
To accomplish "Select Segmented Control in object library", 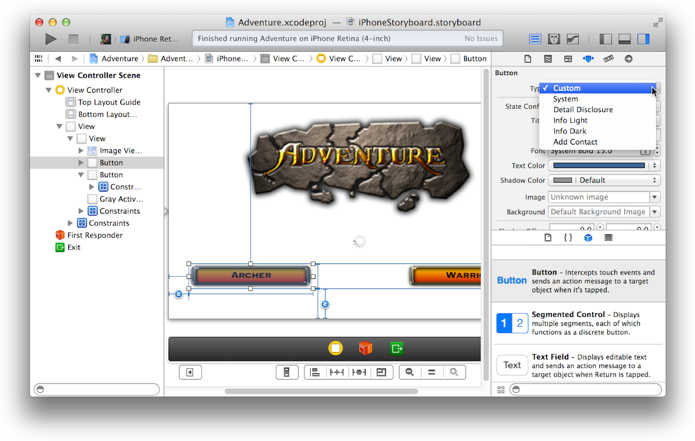I will [x=578, y=323].
